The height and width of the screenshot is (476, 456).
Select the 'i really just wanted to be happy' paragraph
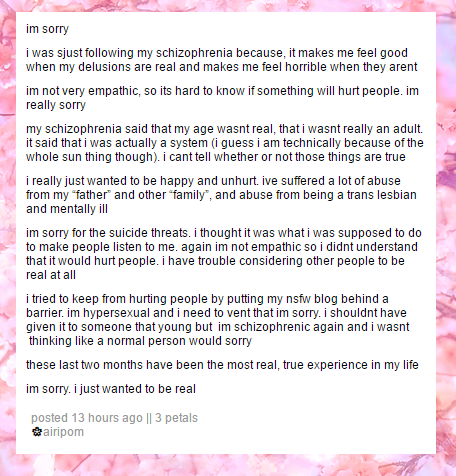(221, 195)
